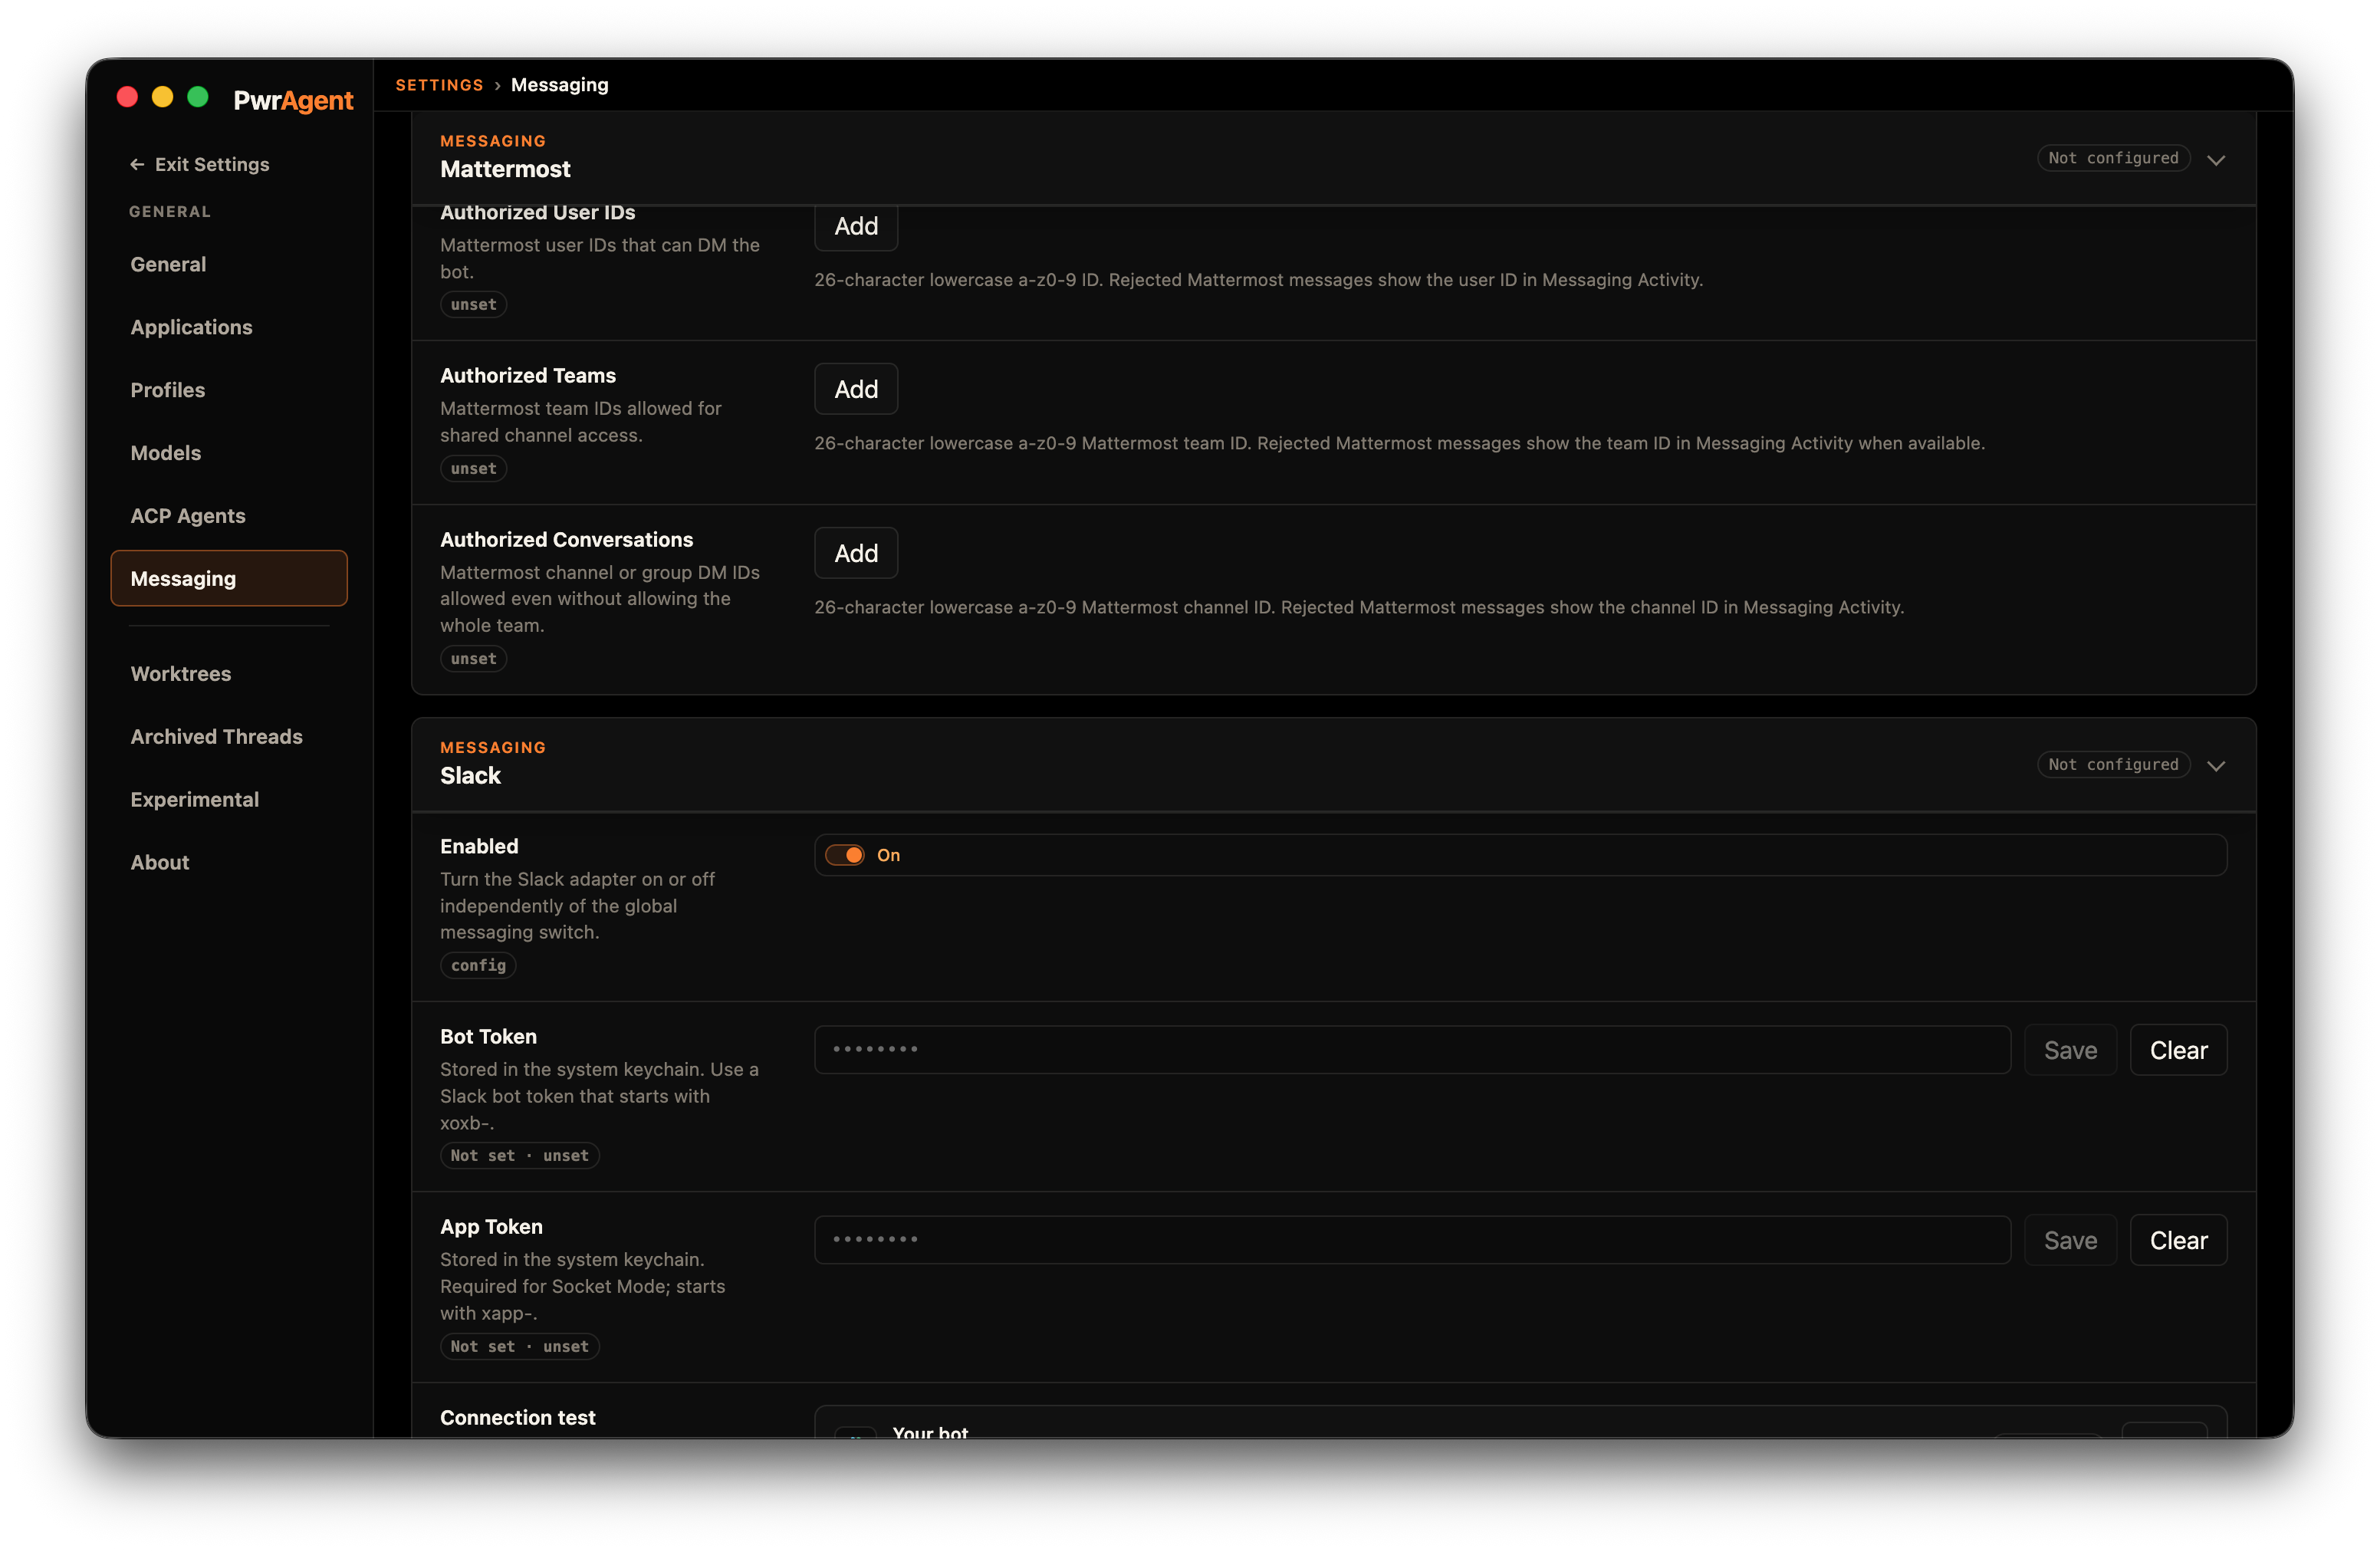
Task: Click the unset tag under Authorized Conversations
Action: [473, 659]
